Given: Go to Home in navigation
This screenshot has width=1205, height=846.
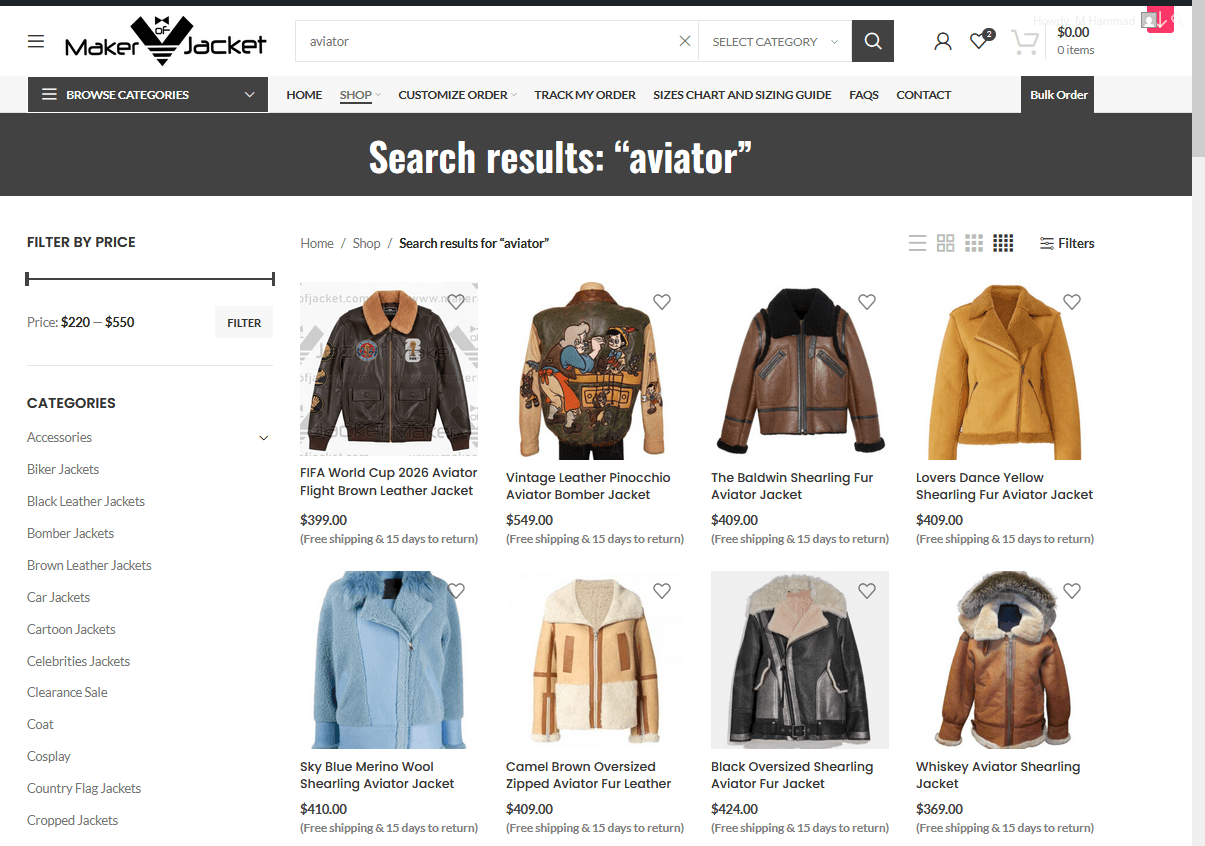Looking at the screenshot, I should coord(304,95).
